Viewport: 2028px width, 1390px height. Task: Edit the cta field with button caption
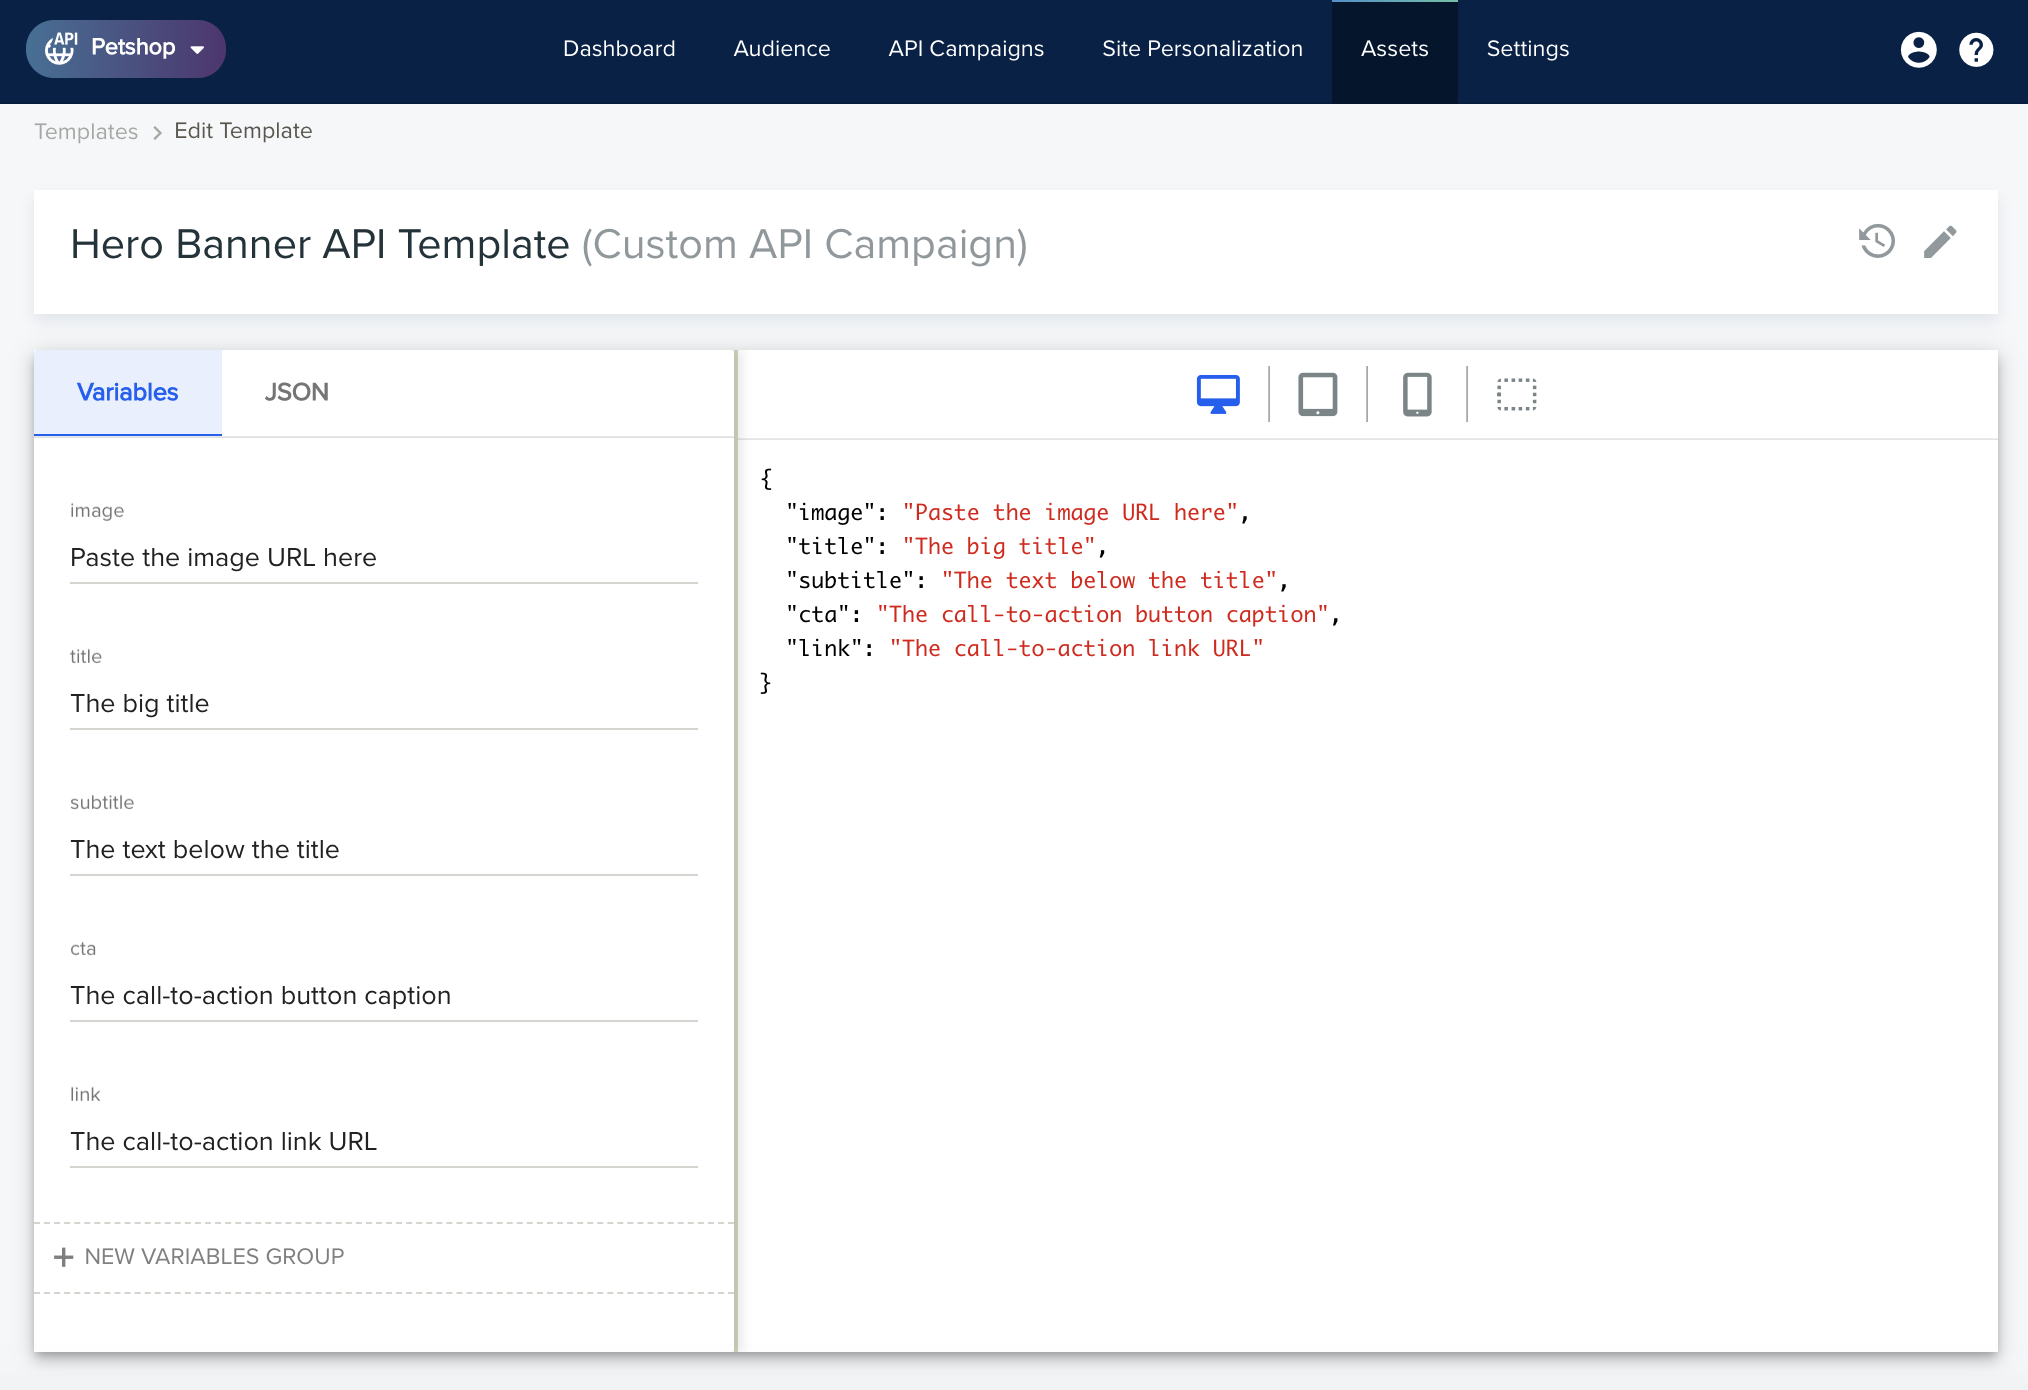[384, 995]
